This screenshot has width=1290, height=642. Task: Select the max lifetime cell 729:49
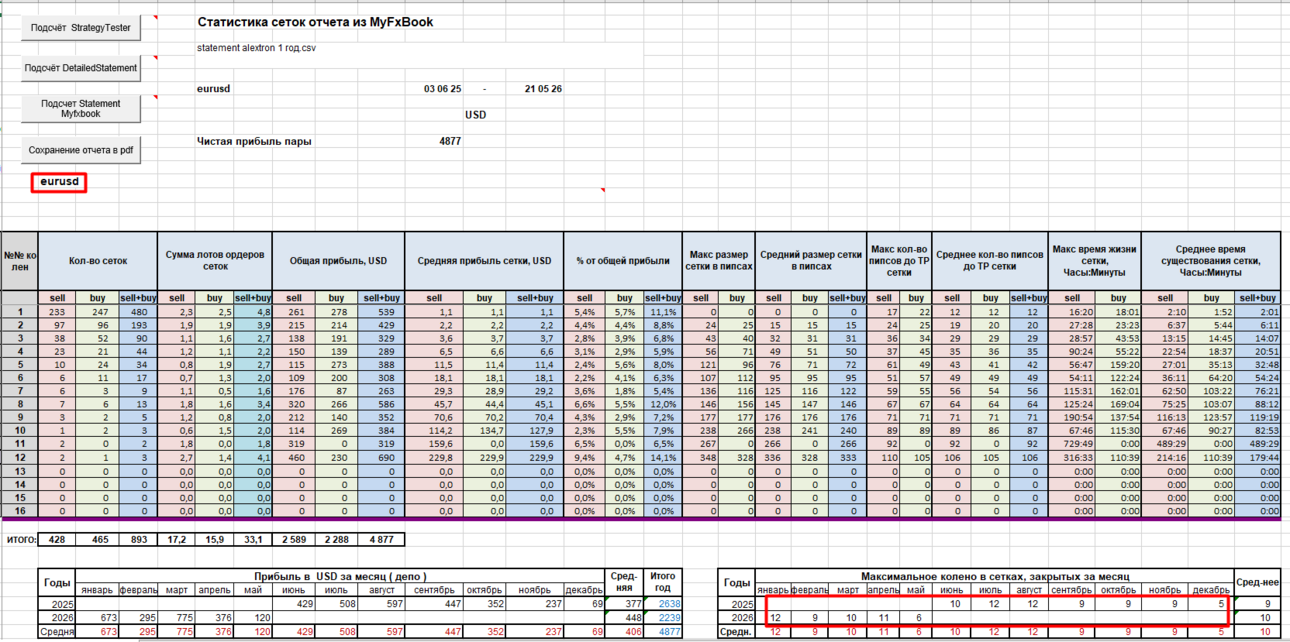tap(1073, 443)
